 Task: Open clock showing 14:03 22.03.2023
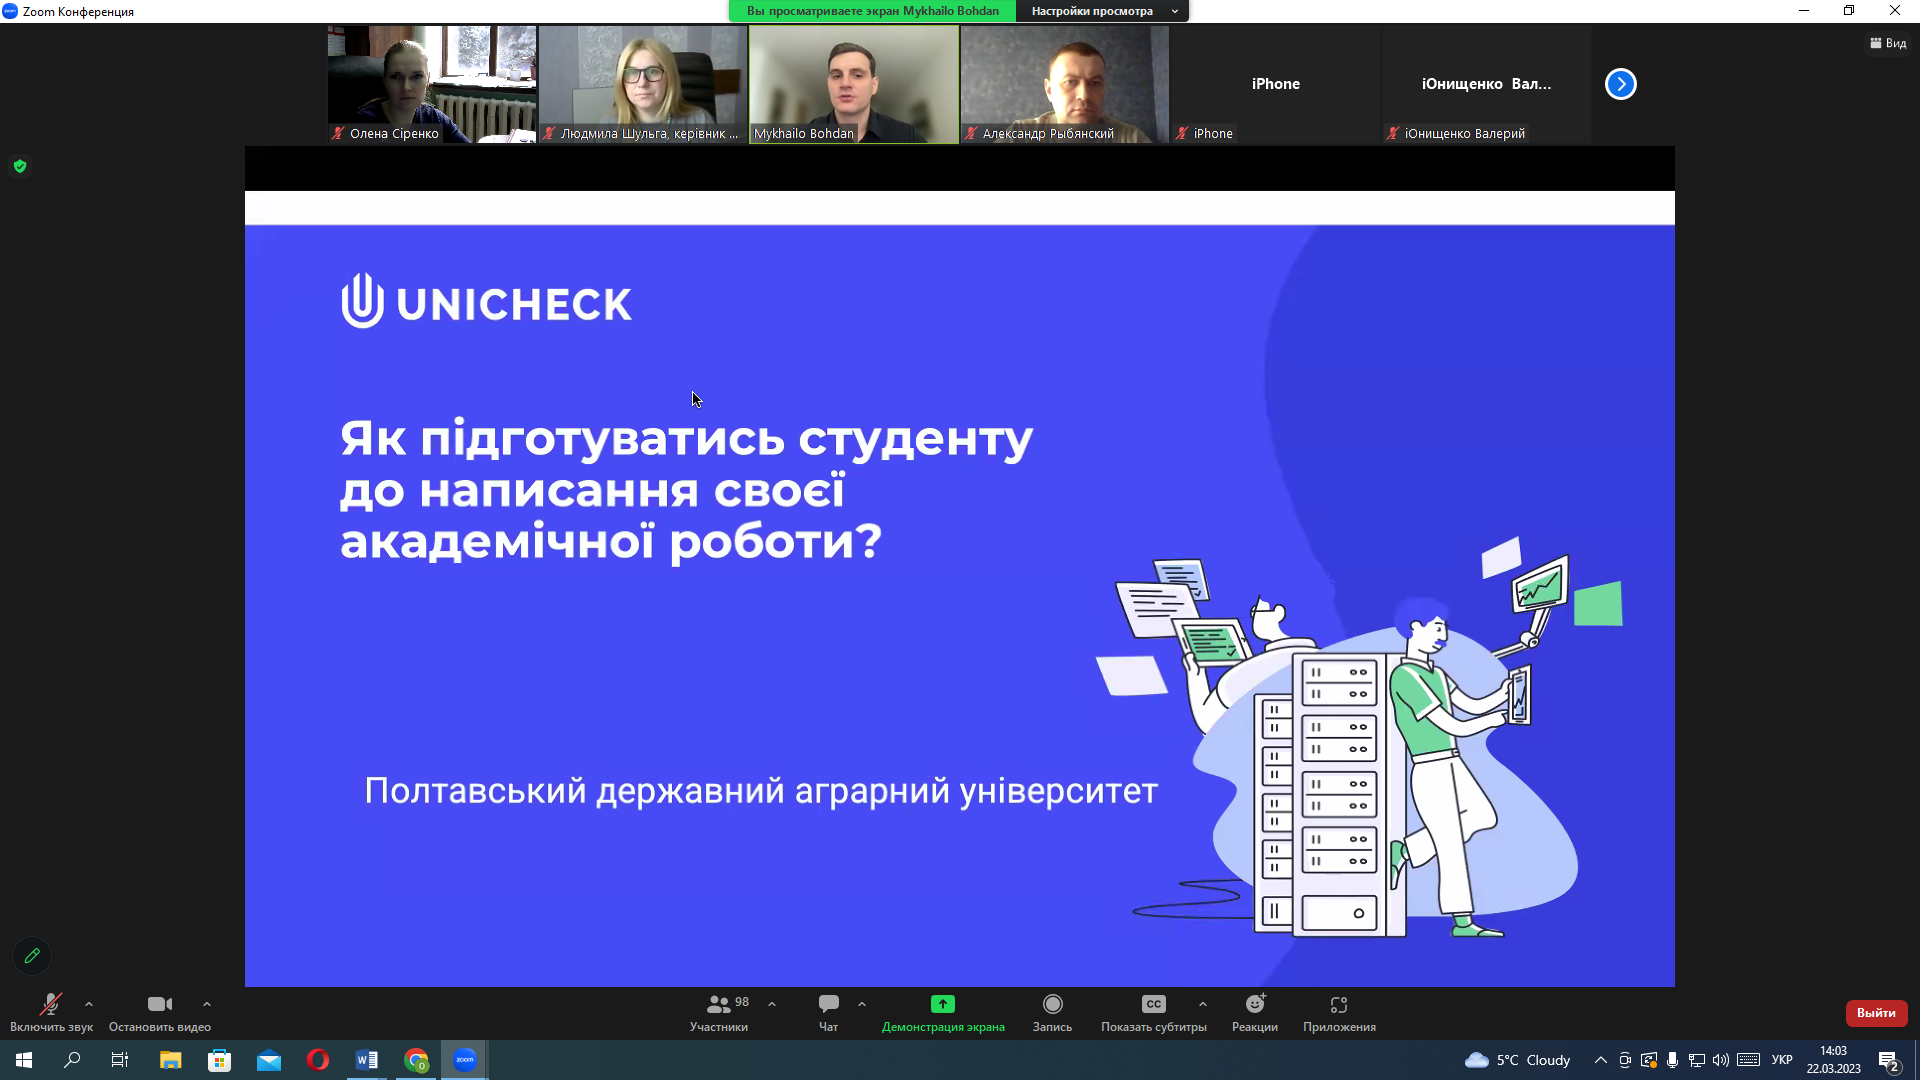[x=1833, y=1060]
